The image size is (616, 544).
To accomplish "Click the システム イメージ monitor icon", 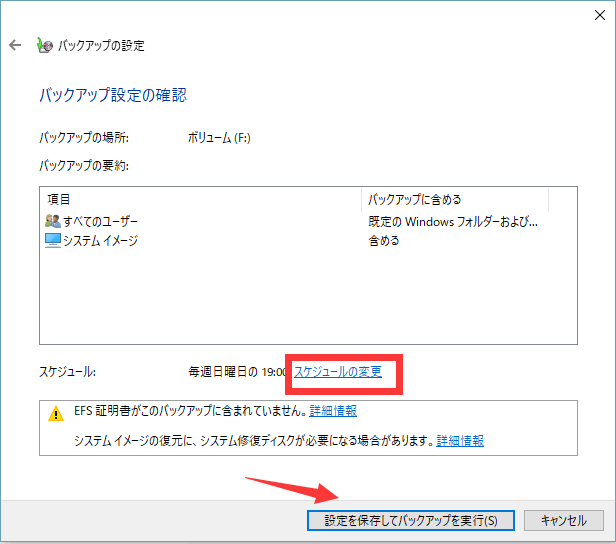I will (53, 240).
